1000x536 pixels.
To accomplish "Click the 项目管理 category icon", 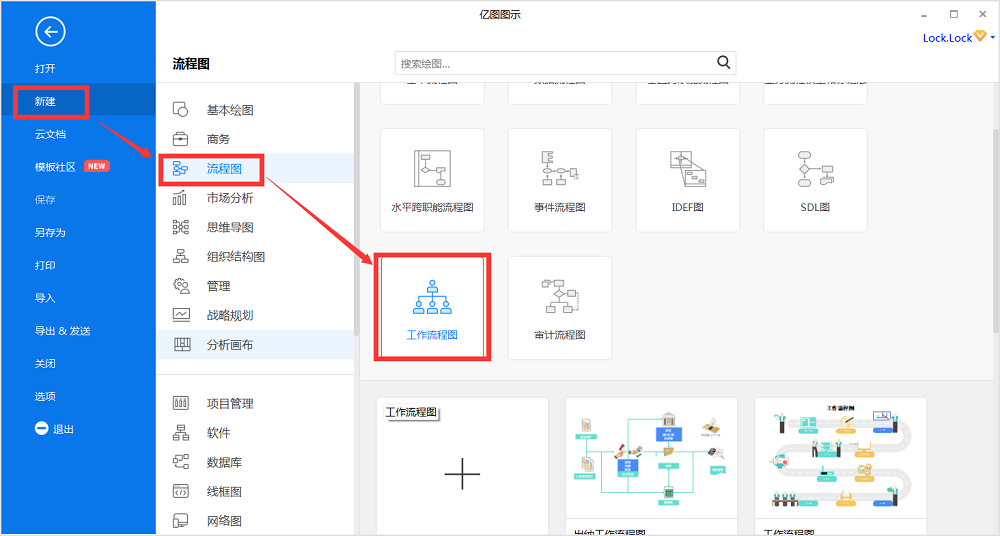I will click(x=180, y=403).
